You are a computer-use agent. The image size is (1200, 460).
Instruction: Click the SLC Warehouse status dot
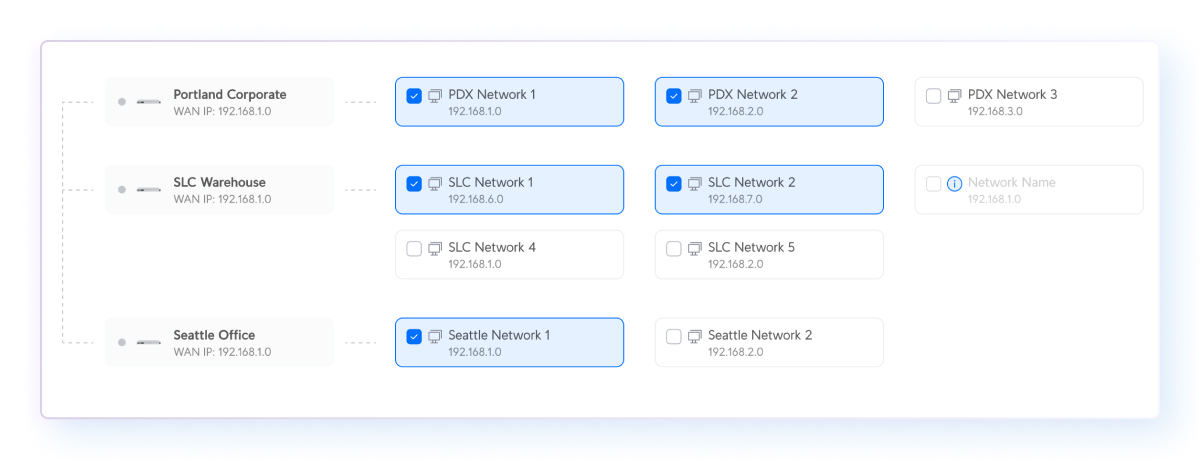[122, 190]
